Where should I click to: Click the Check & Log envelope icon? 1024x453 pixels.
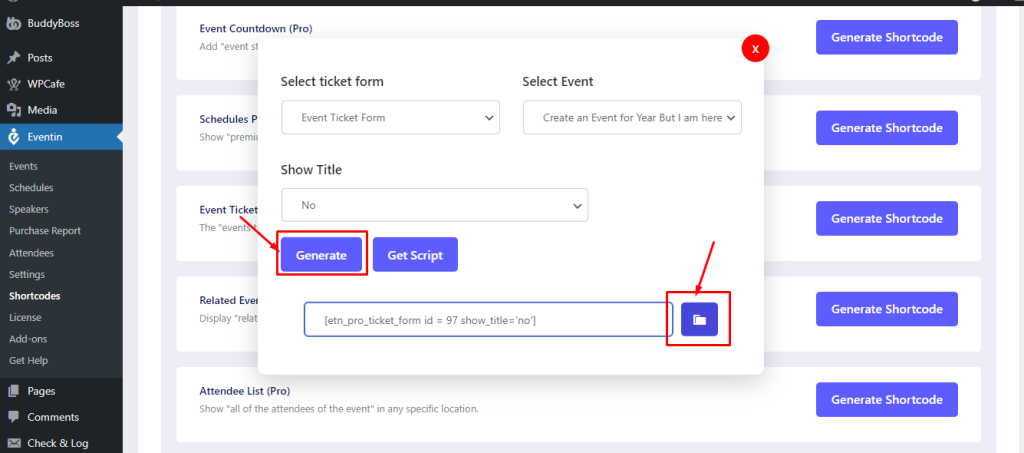click(x=13, y=443)
